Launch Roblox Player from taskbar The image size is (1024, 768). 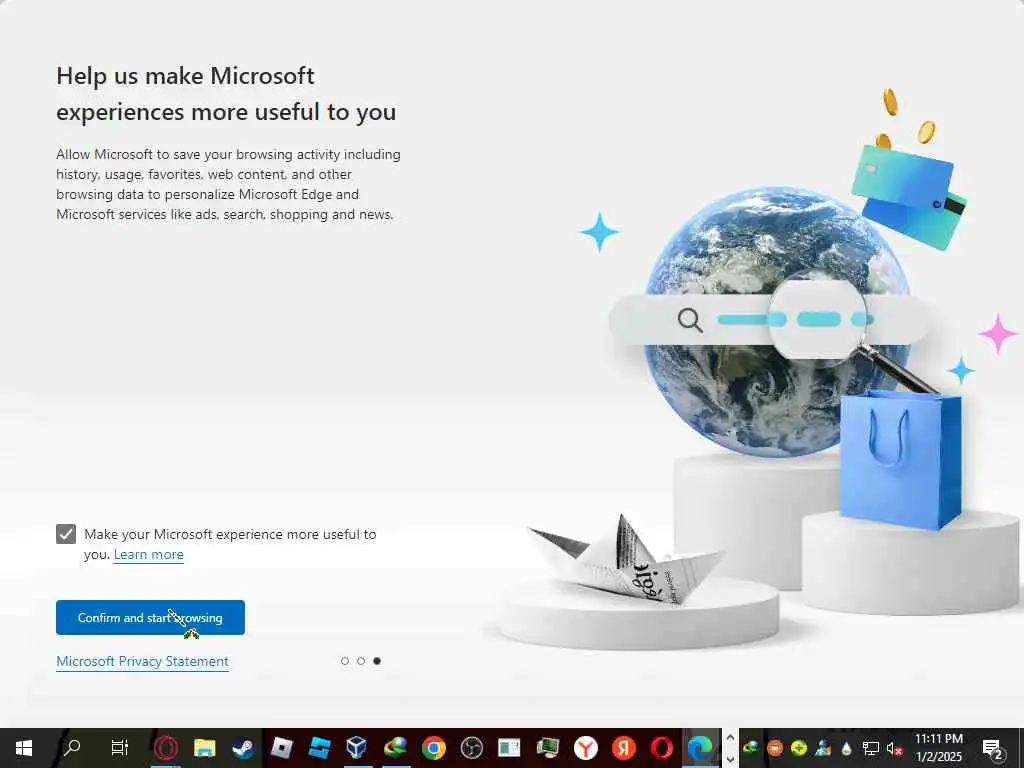click(281, 747)
